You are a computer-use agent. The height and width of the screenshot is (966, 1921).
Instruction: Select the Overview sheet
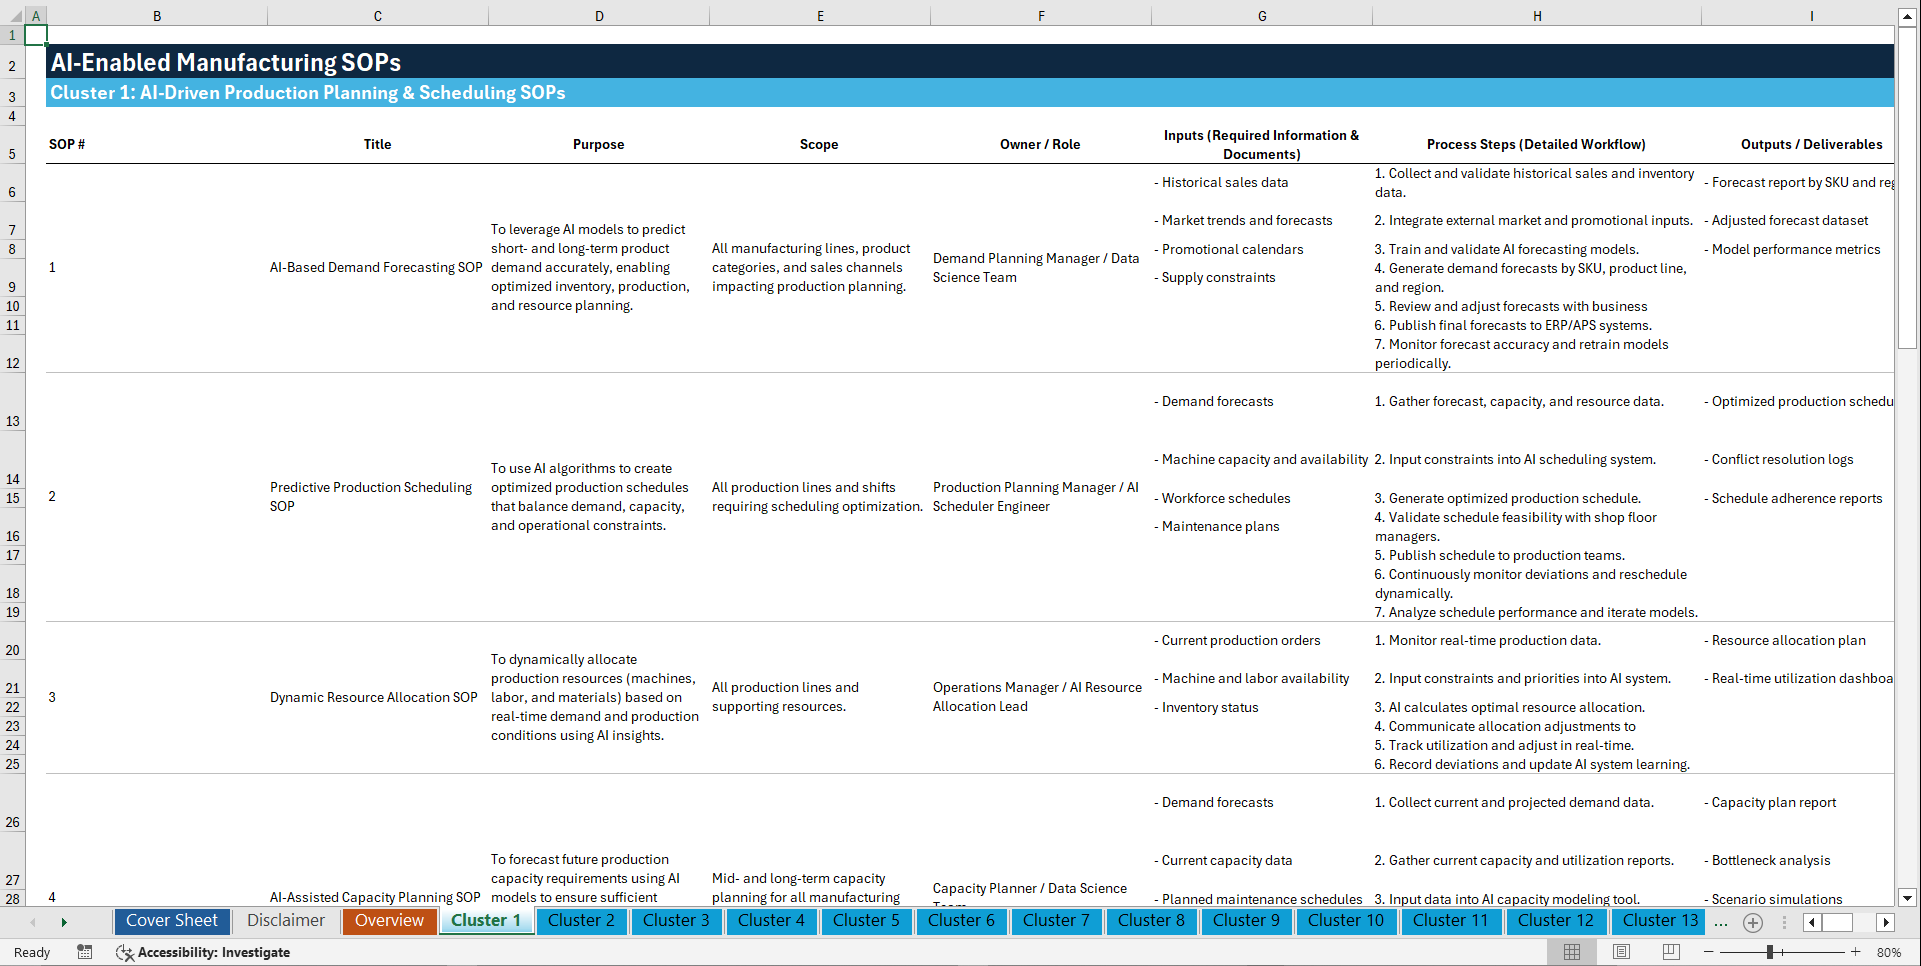click(389, 921)
